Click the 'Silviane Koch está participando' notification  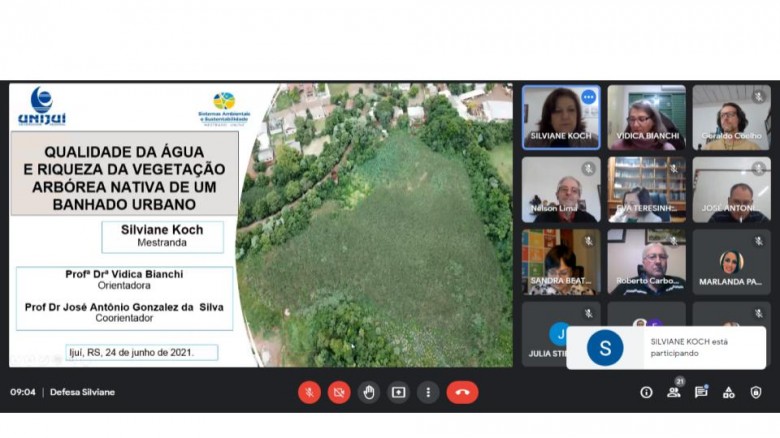click(666, 347)
